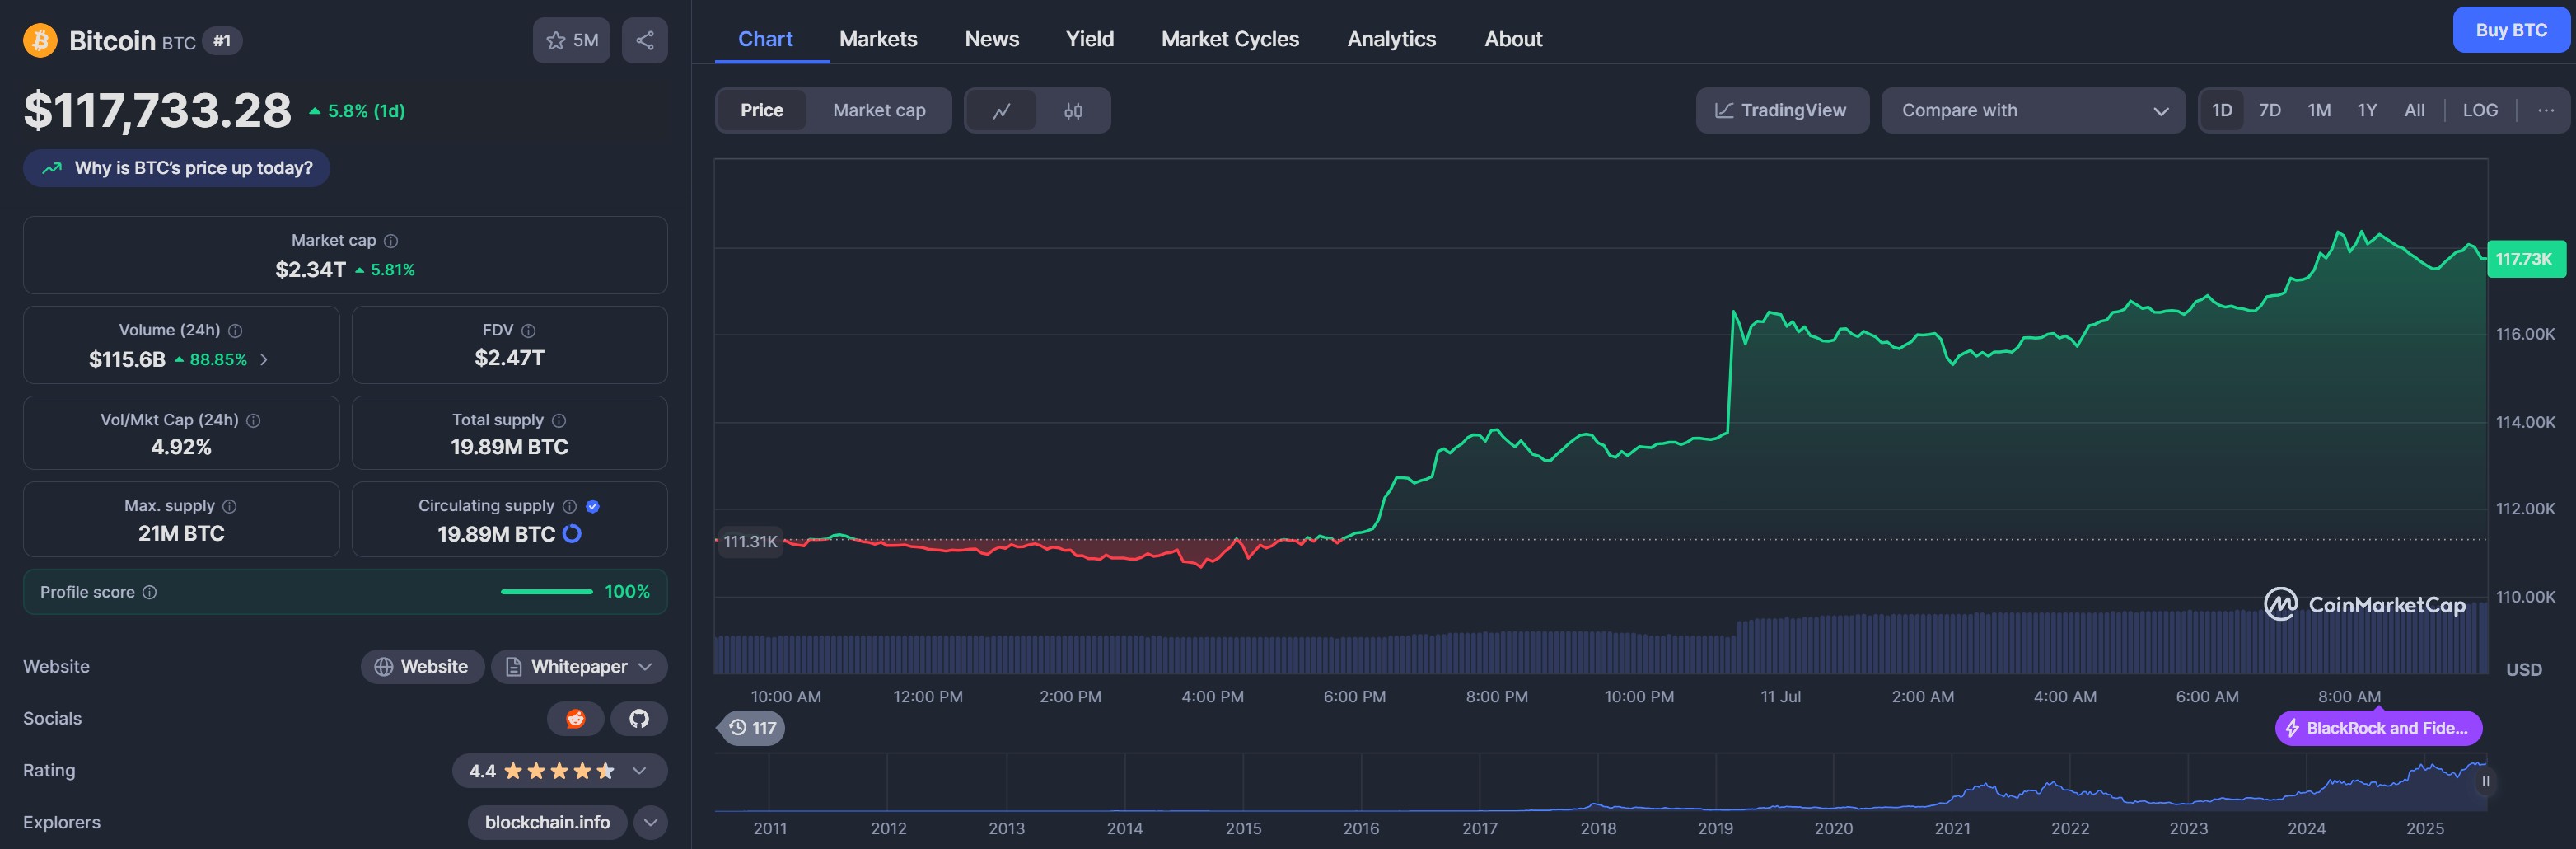
Task: Click the Buy BTC button
Action: (x=2511, y=30)
